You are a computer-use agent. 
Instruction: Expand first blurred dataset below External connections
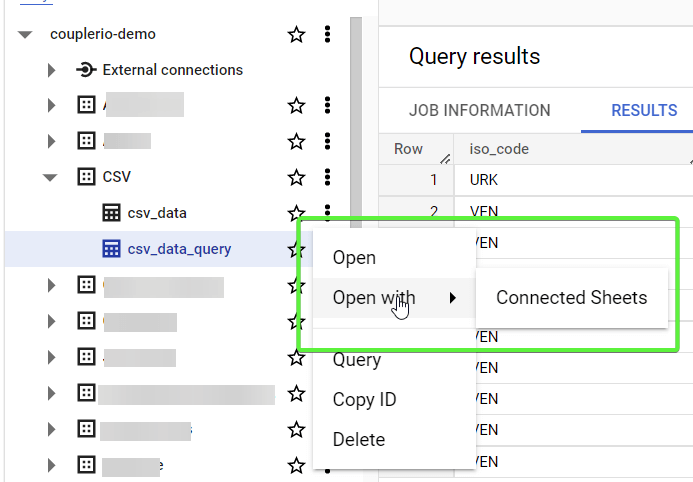click(52, 106)
